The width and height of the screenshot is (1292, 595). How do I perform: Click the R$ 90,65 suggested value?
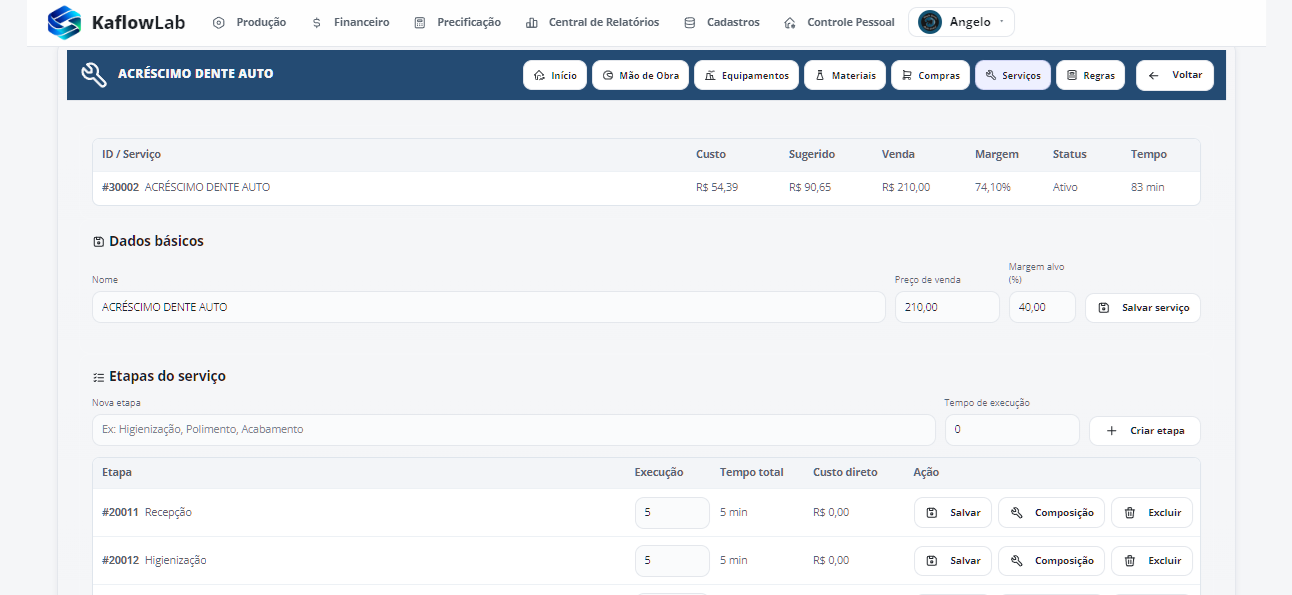point(810,187)
